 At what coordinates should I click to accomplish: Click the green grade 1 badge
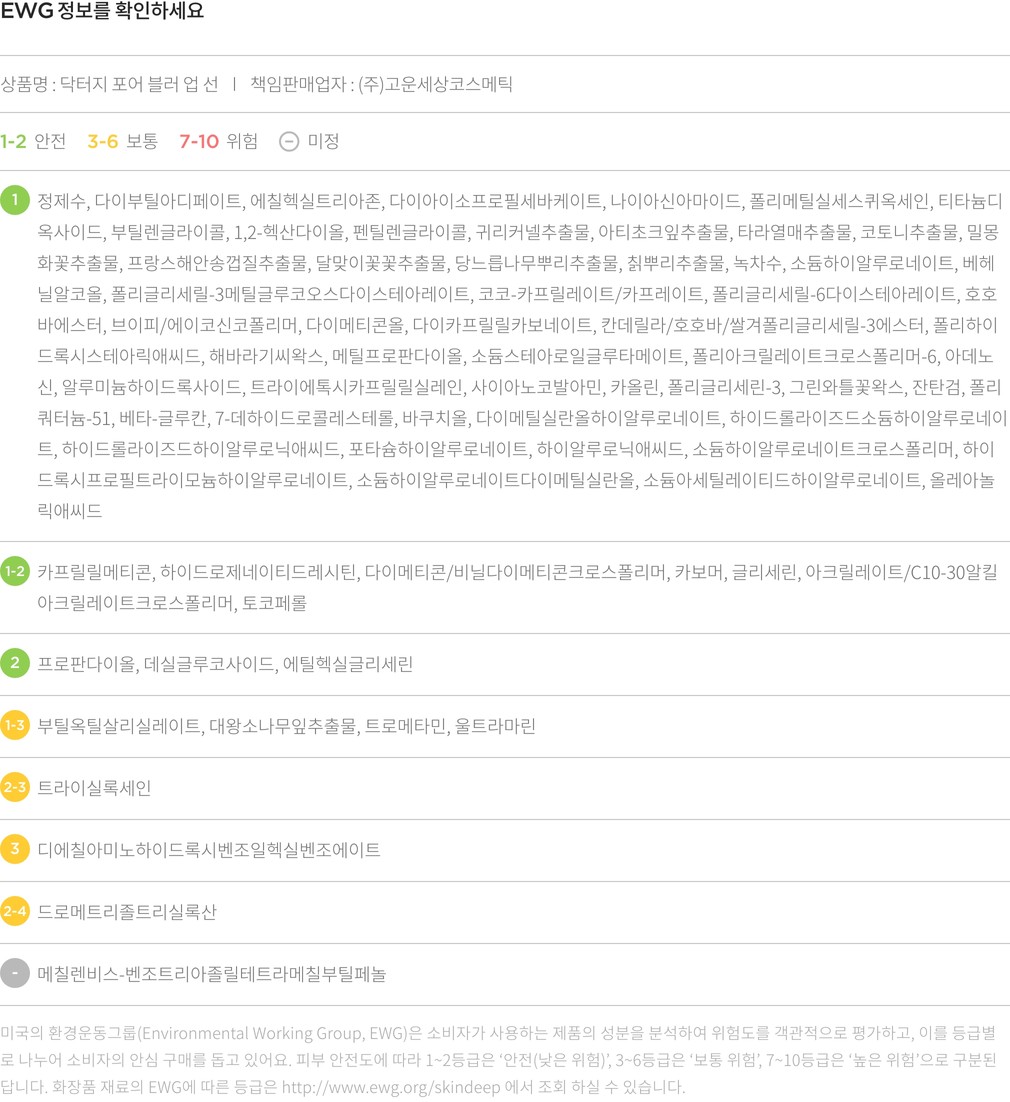point(15,200)
